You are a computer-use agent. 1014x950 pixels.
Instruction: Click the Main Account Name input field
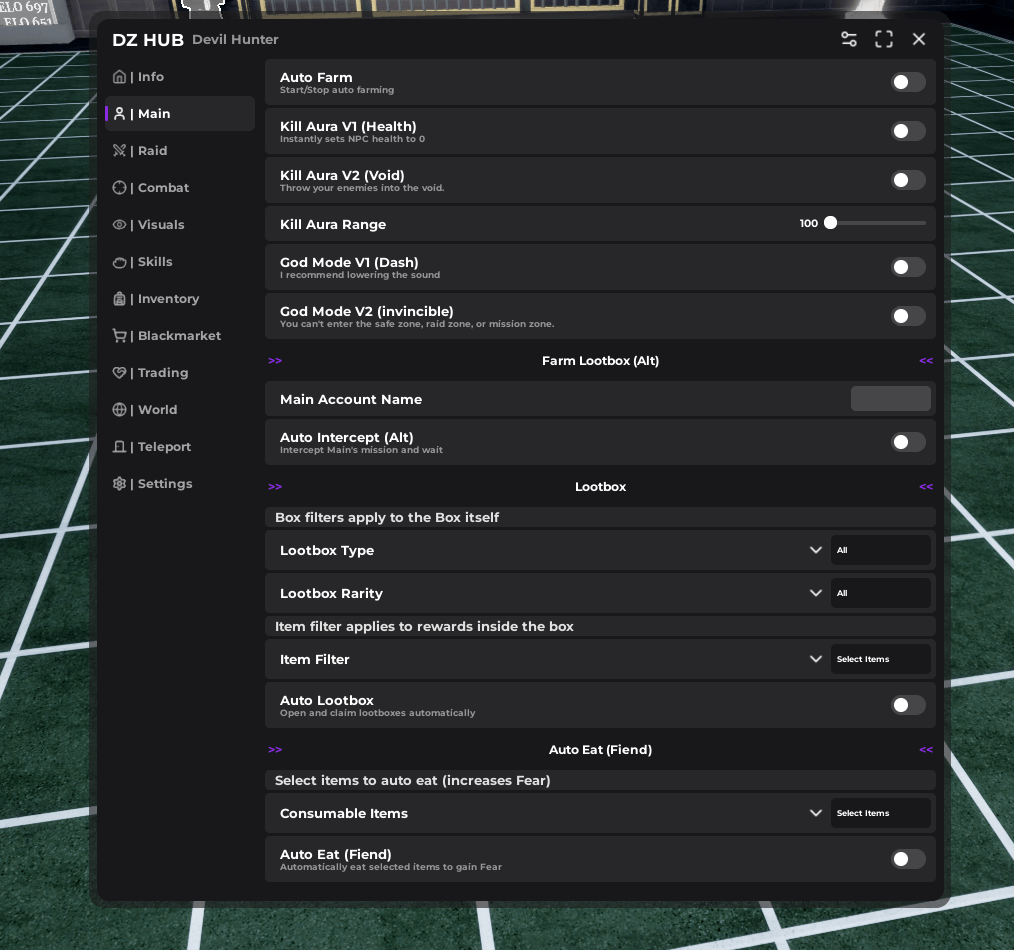(890, 399)
